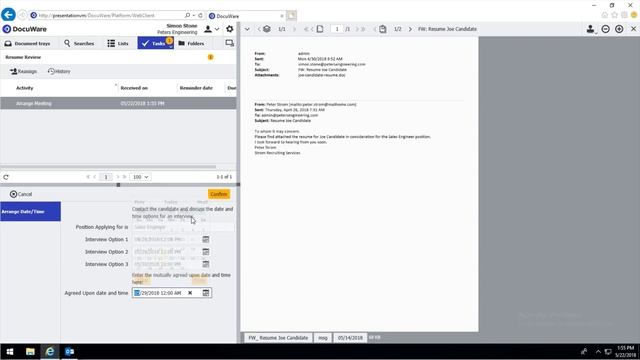This screenshot has width=640, height=360.
Task: Select the Arrange Meeting task row
Action: click(118, 103)
